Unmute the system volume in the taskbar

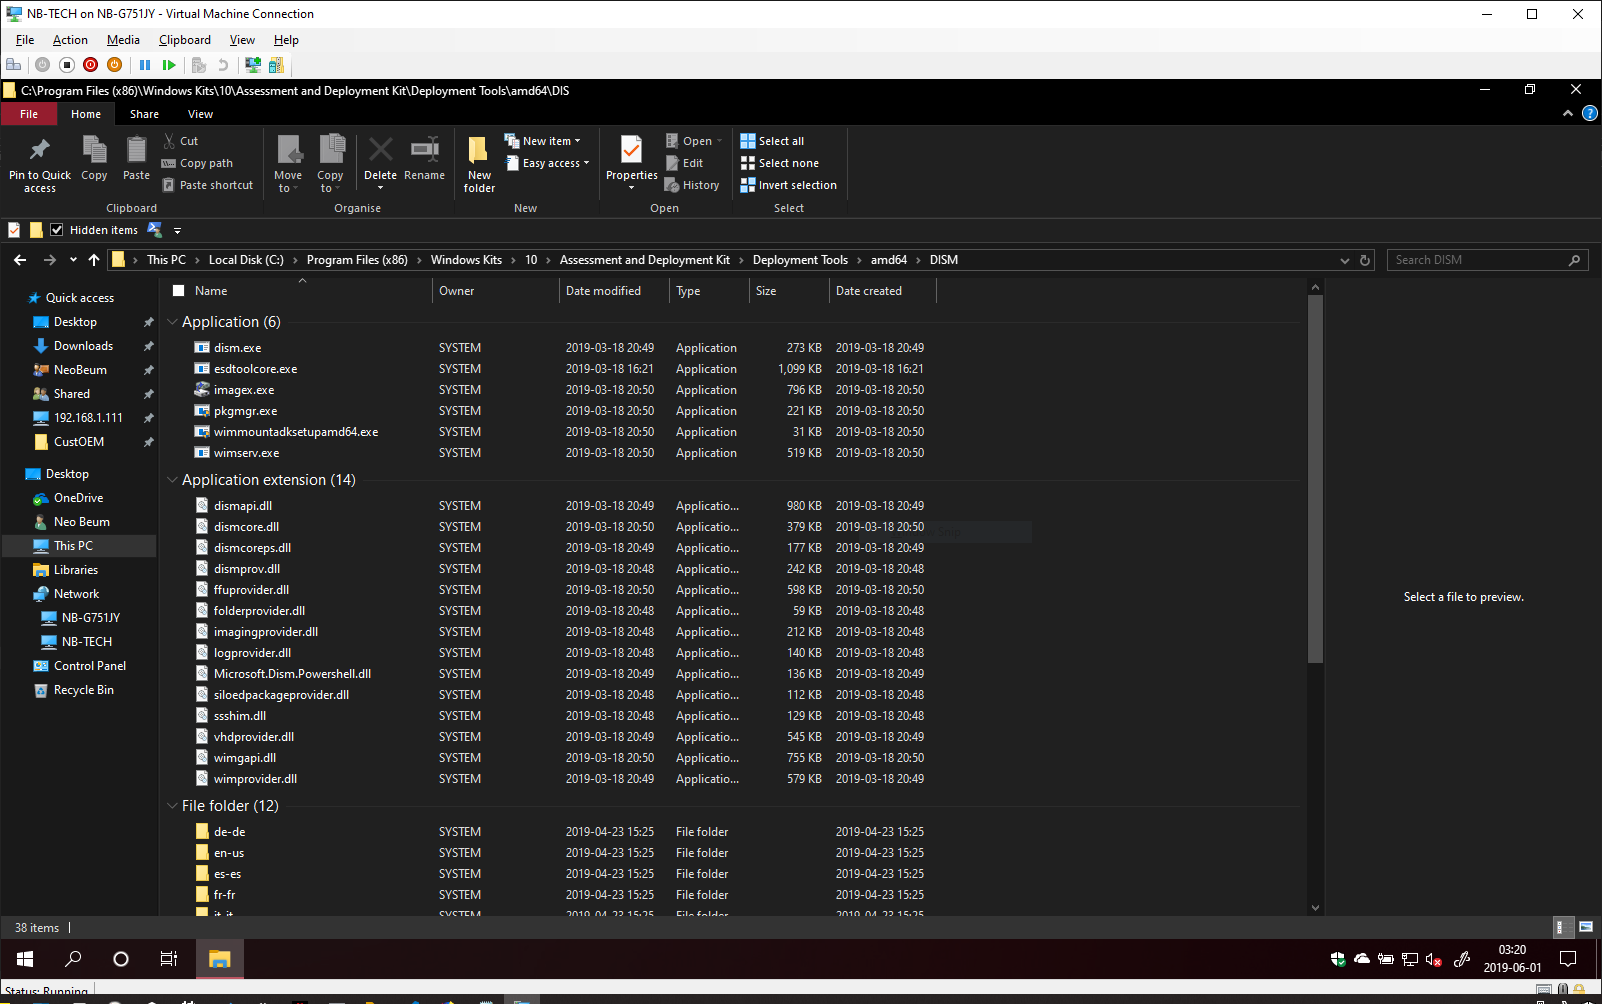click(x=1432, y=959)
